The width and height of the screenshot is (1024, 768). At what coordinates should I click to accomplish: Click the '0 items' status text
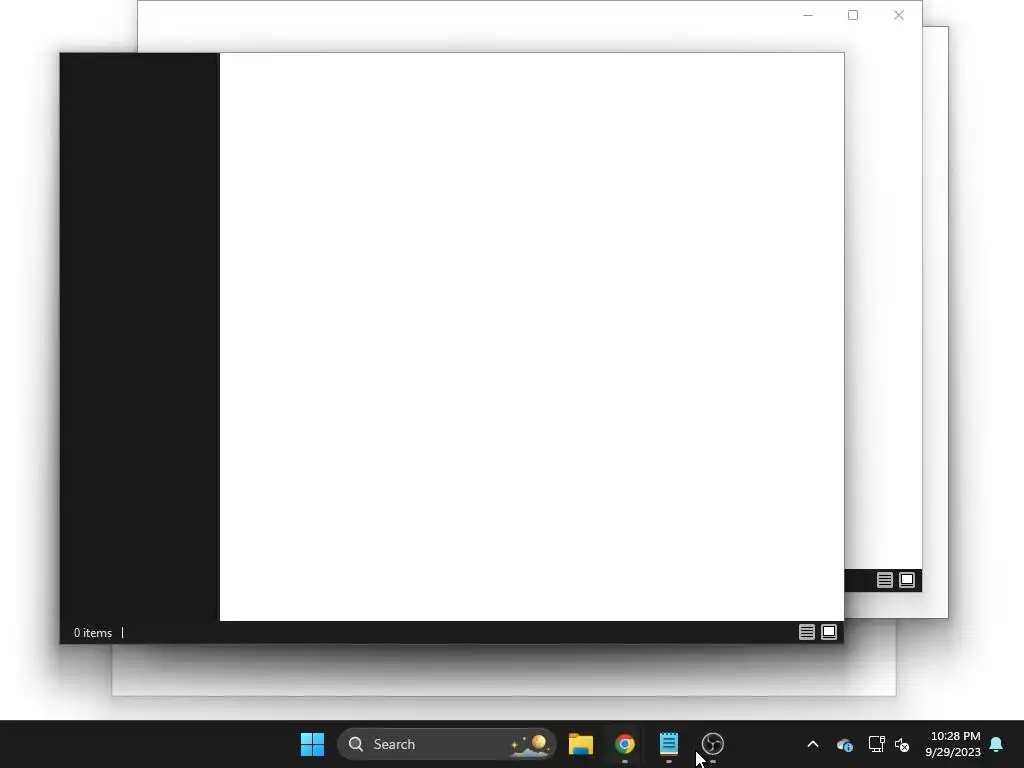93,633
